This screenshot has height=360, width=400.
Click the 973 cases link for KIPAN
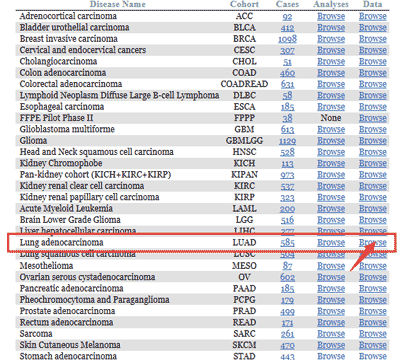pos(287,175)
